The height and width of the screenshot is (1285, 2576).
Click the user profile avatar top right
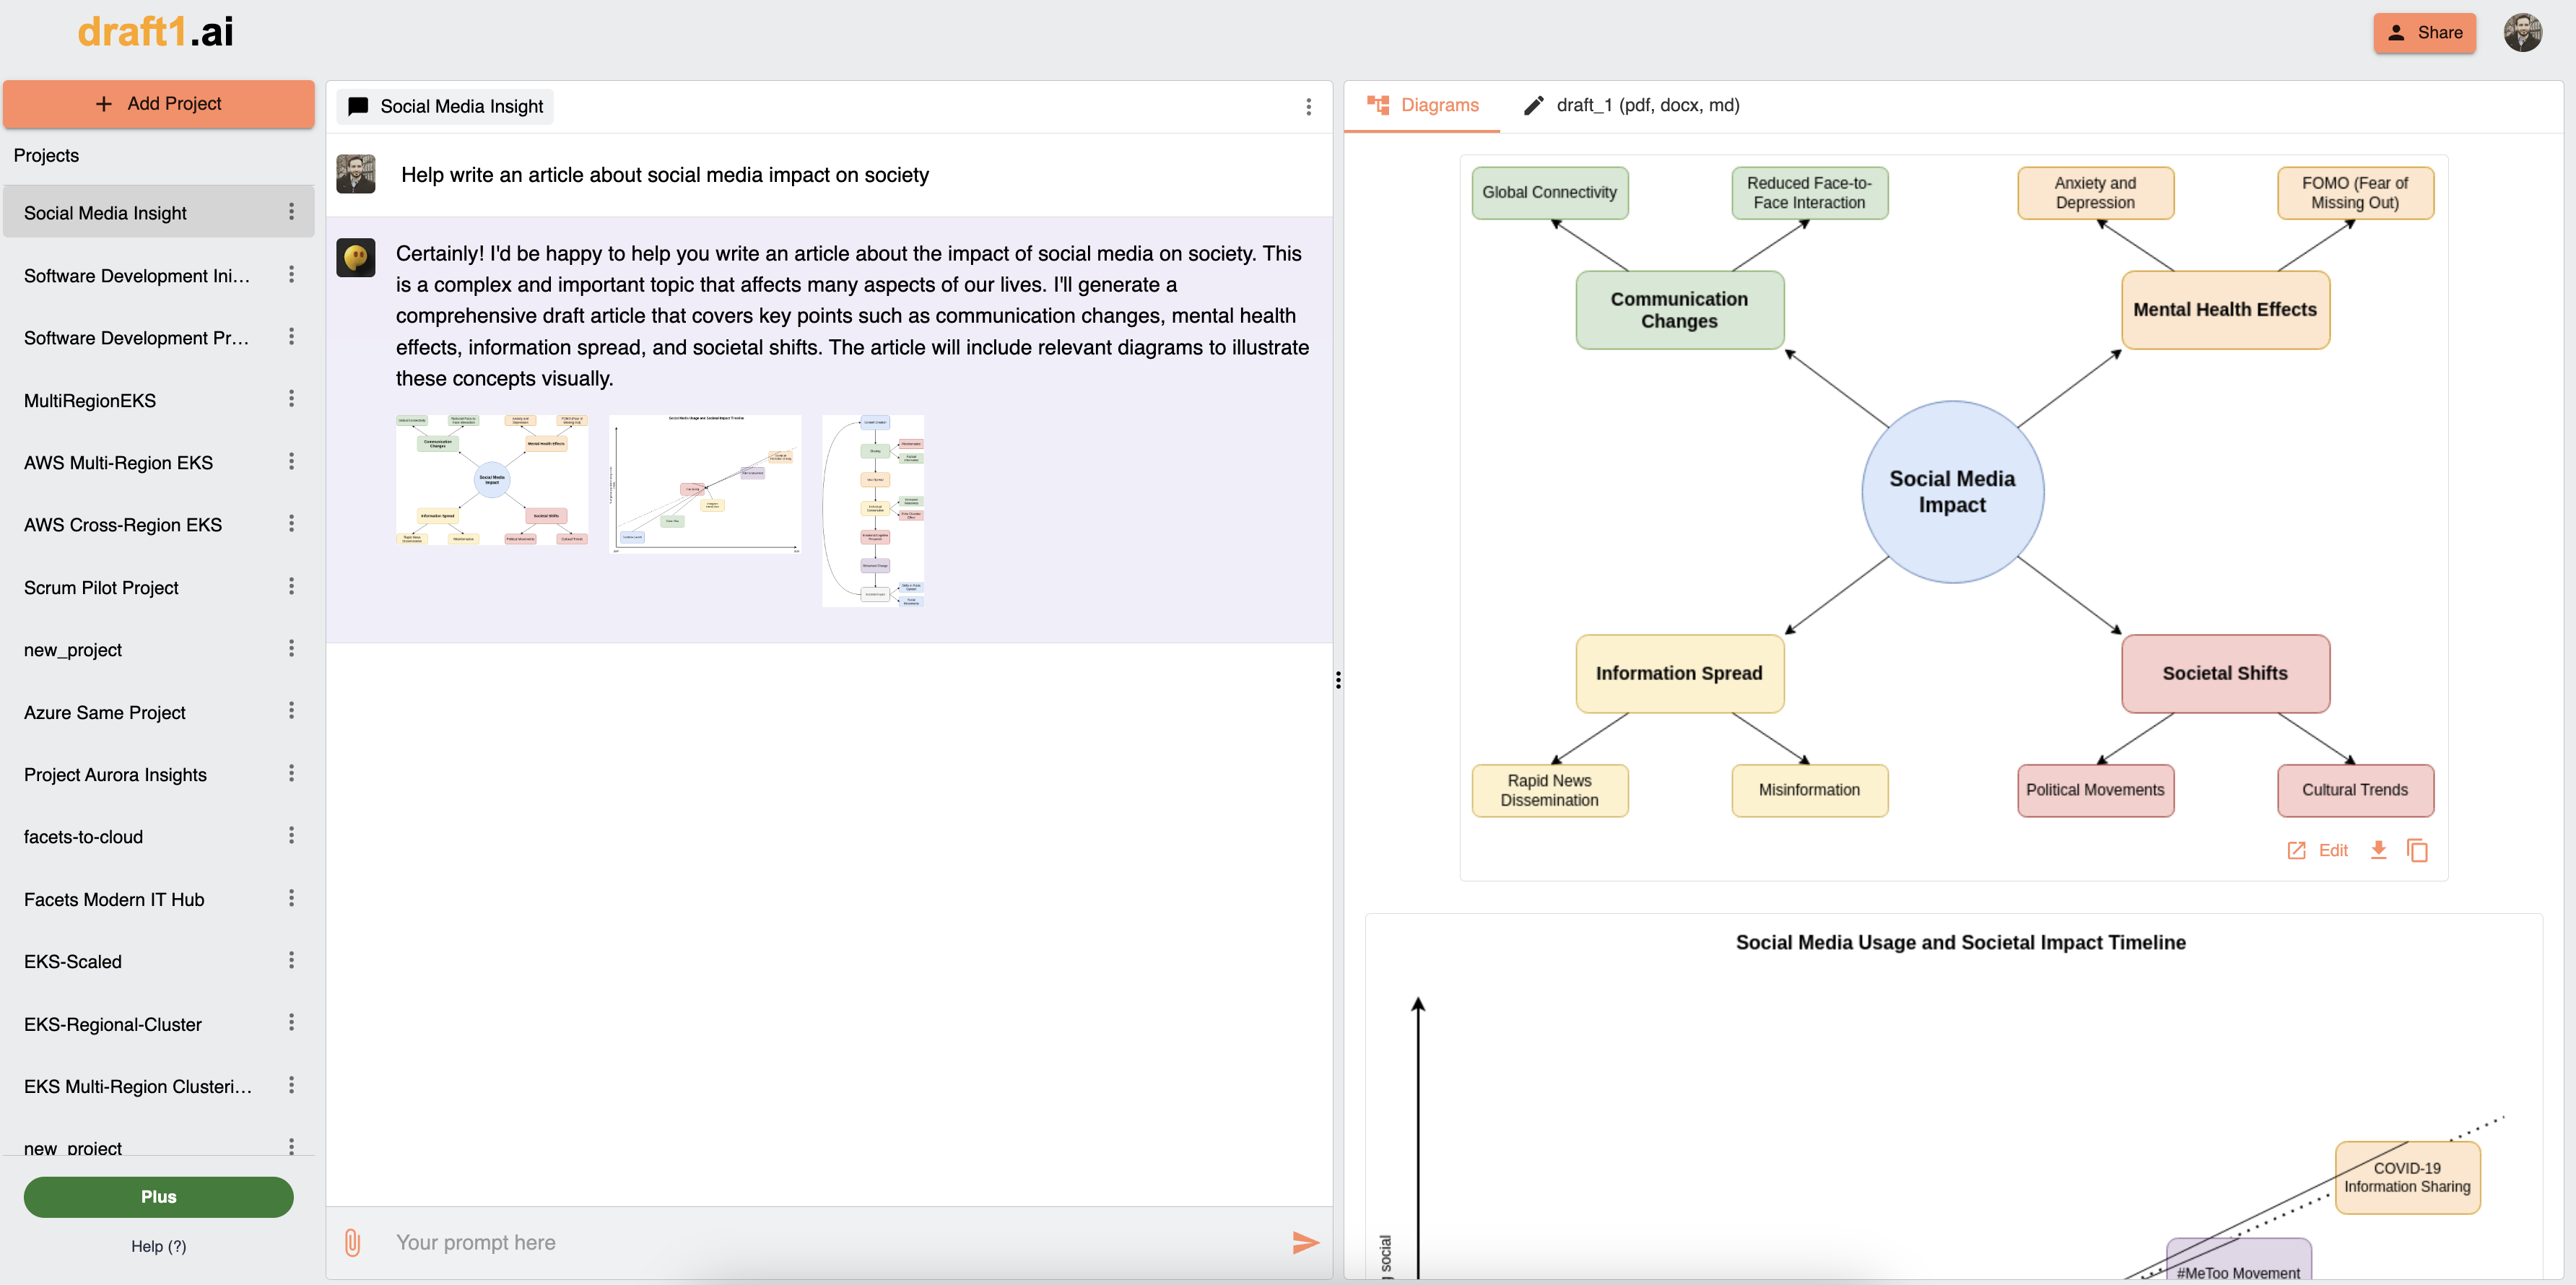pyautogui.click(x=2522, y=33)
